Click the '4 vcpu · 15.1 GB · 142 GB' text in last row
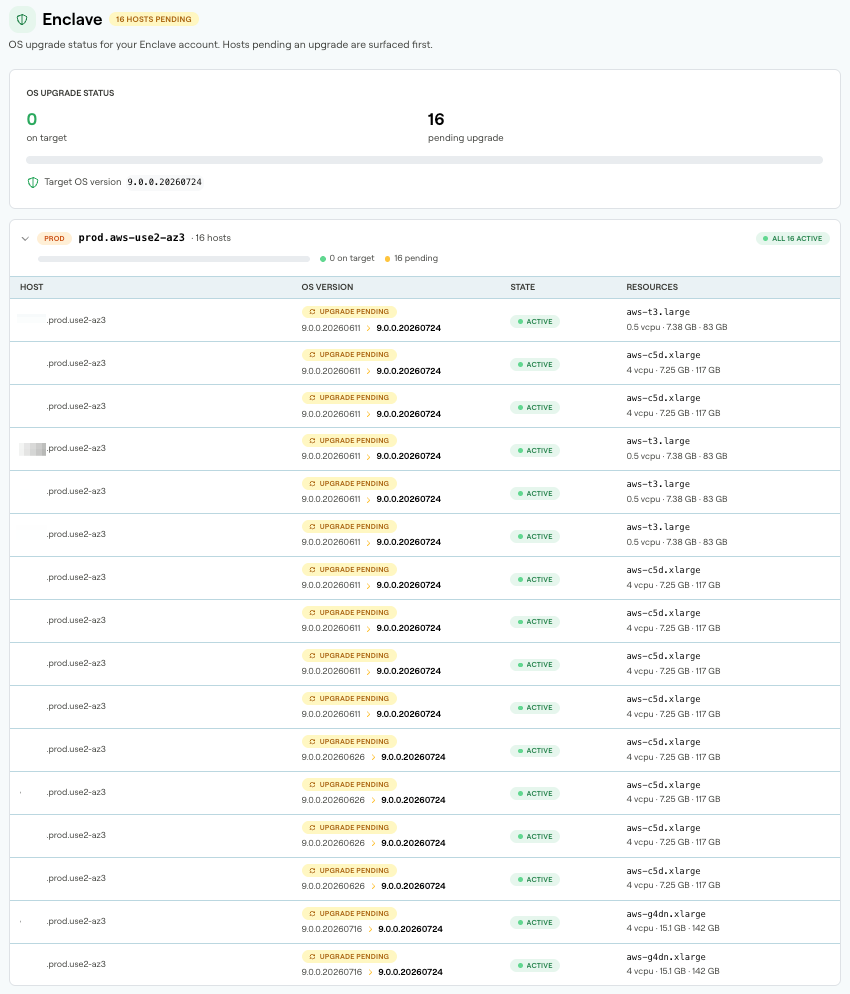Viewport: 850px width, 994px height. (x=673, y=971)
